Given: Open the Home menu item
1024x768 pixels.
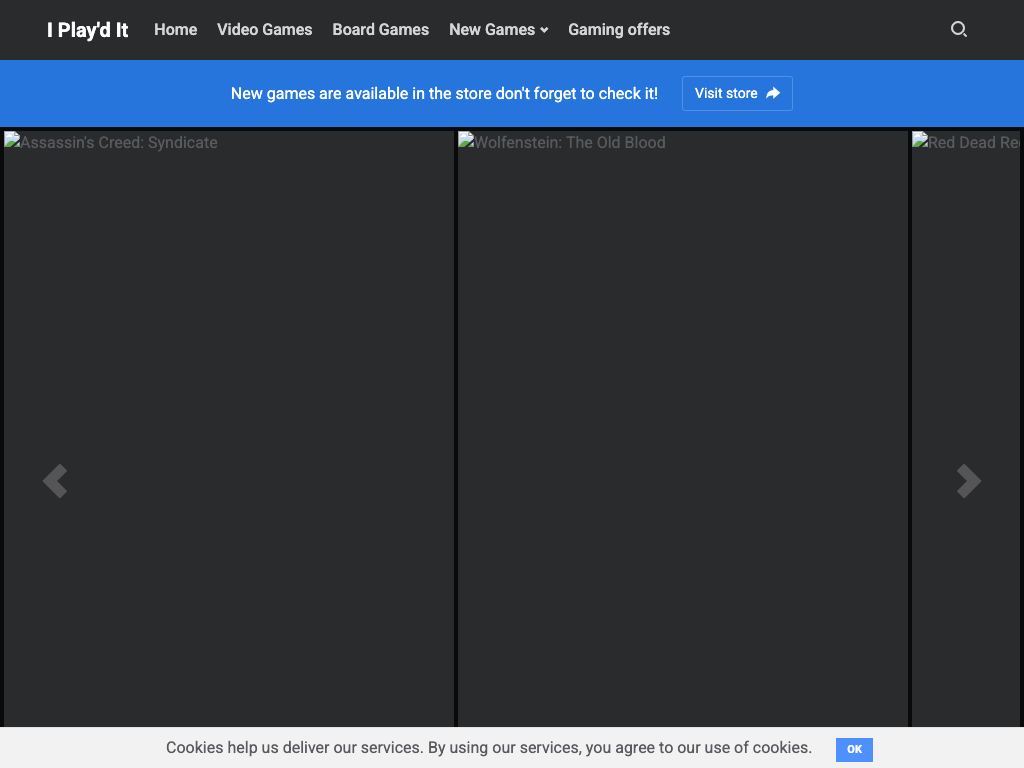Looking at the screenshot, I should coord(175,30).
